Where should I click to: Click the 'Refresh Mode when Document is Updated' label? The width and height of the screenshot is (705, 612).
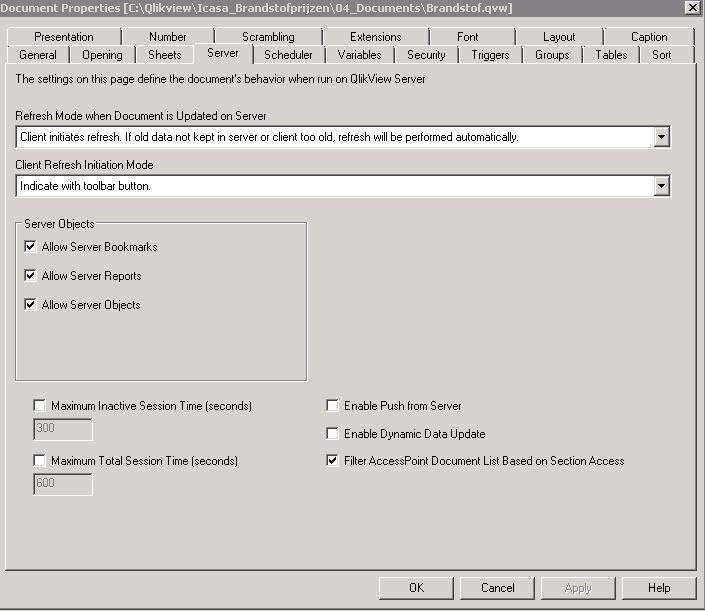pos(141,116)
